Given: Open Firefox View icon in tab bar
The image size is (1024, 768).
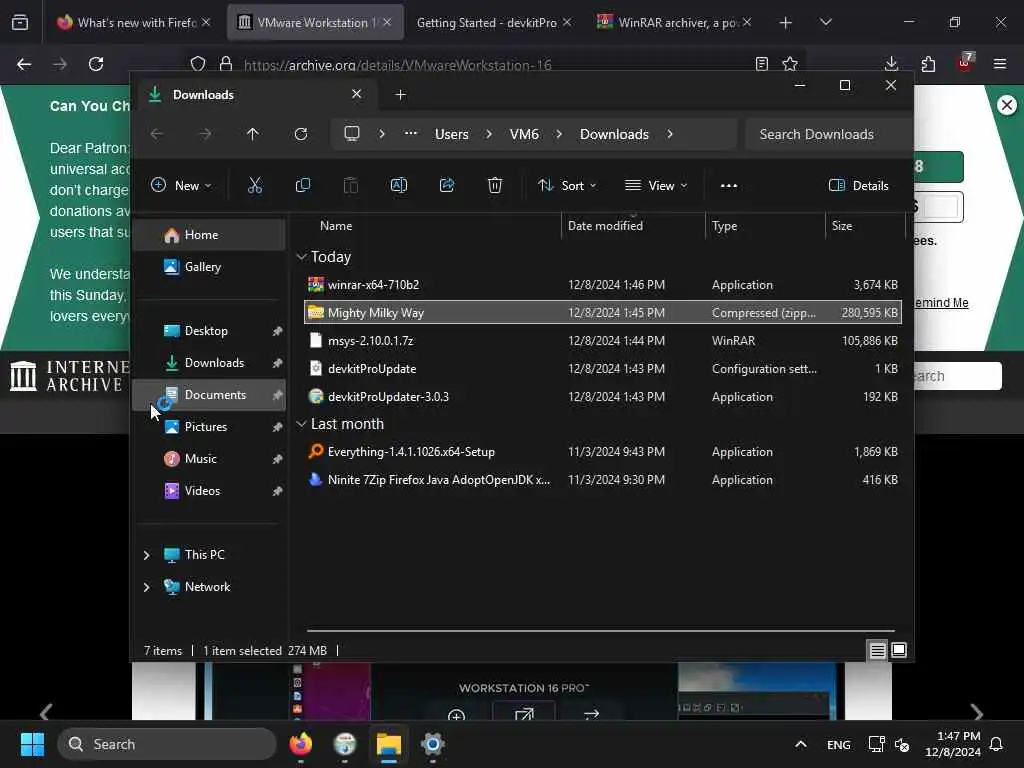Looking at the screenshot, I should click(x=20, y=23).
